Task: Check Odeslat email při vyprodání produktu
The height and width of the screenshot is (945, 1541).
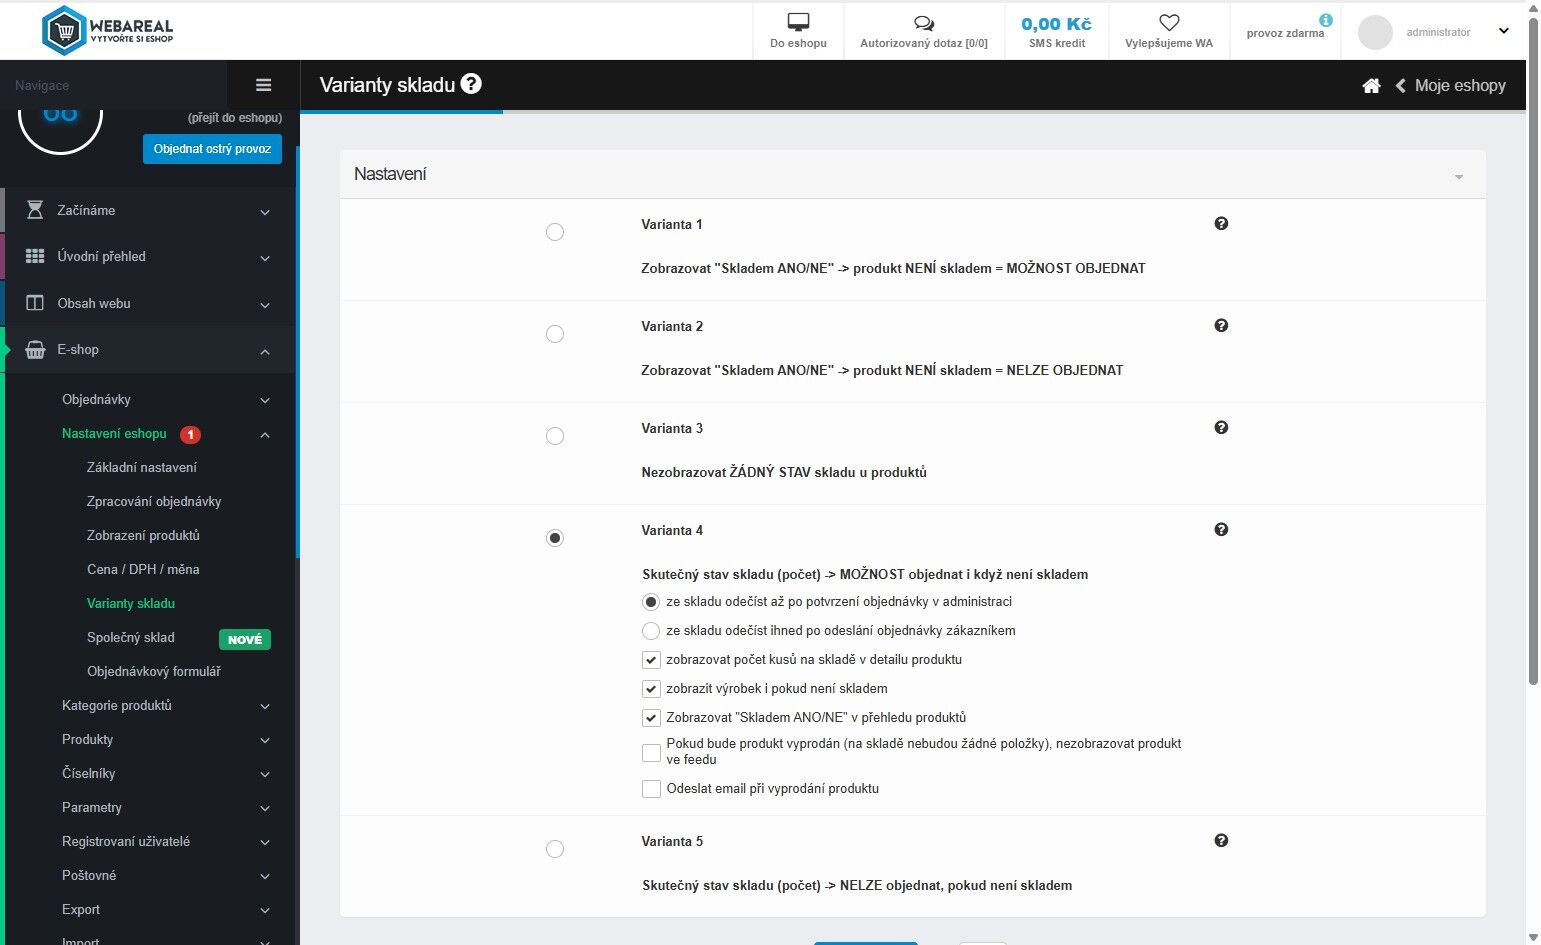Action: click(x=651, y=789)
